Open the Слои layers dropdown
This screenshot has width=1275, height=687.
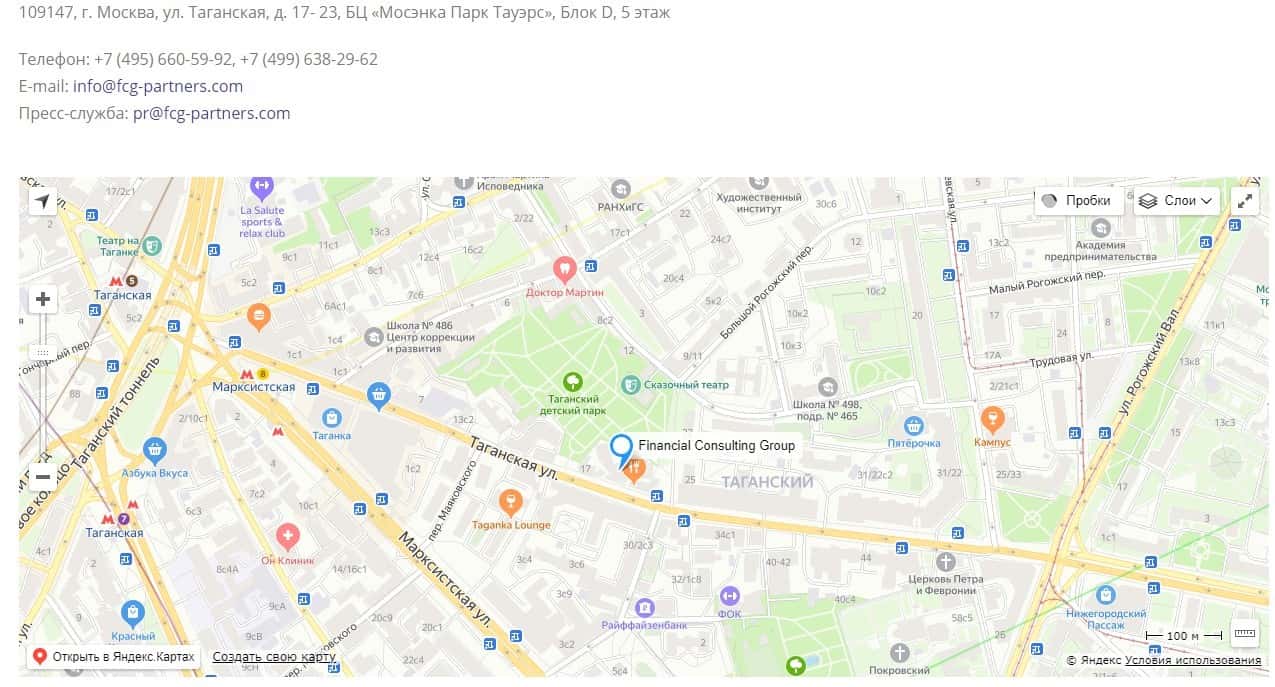[x=1177, y=201]
